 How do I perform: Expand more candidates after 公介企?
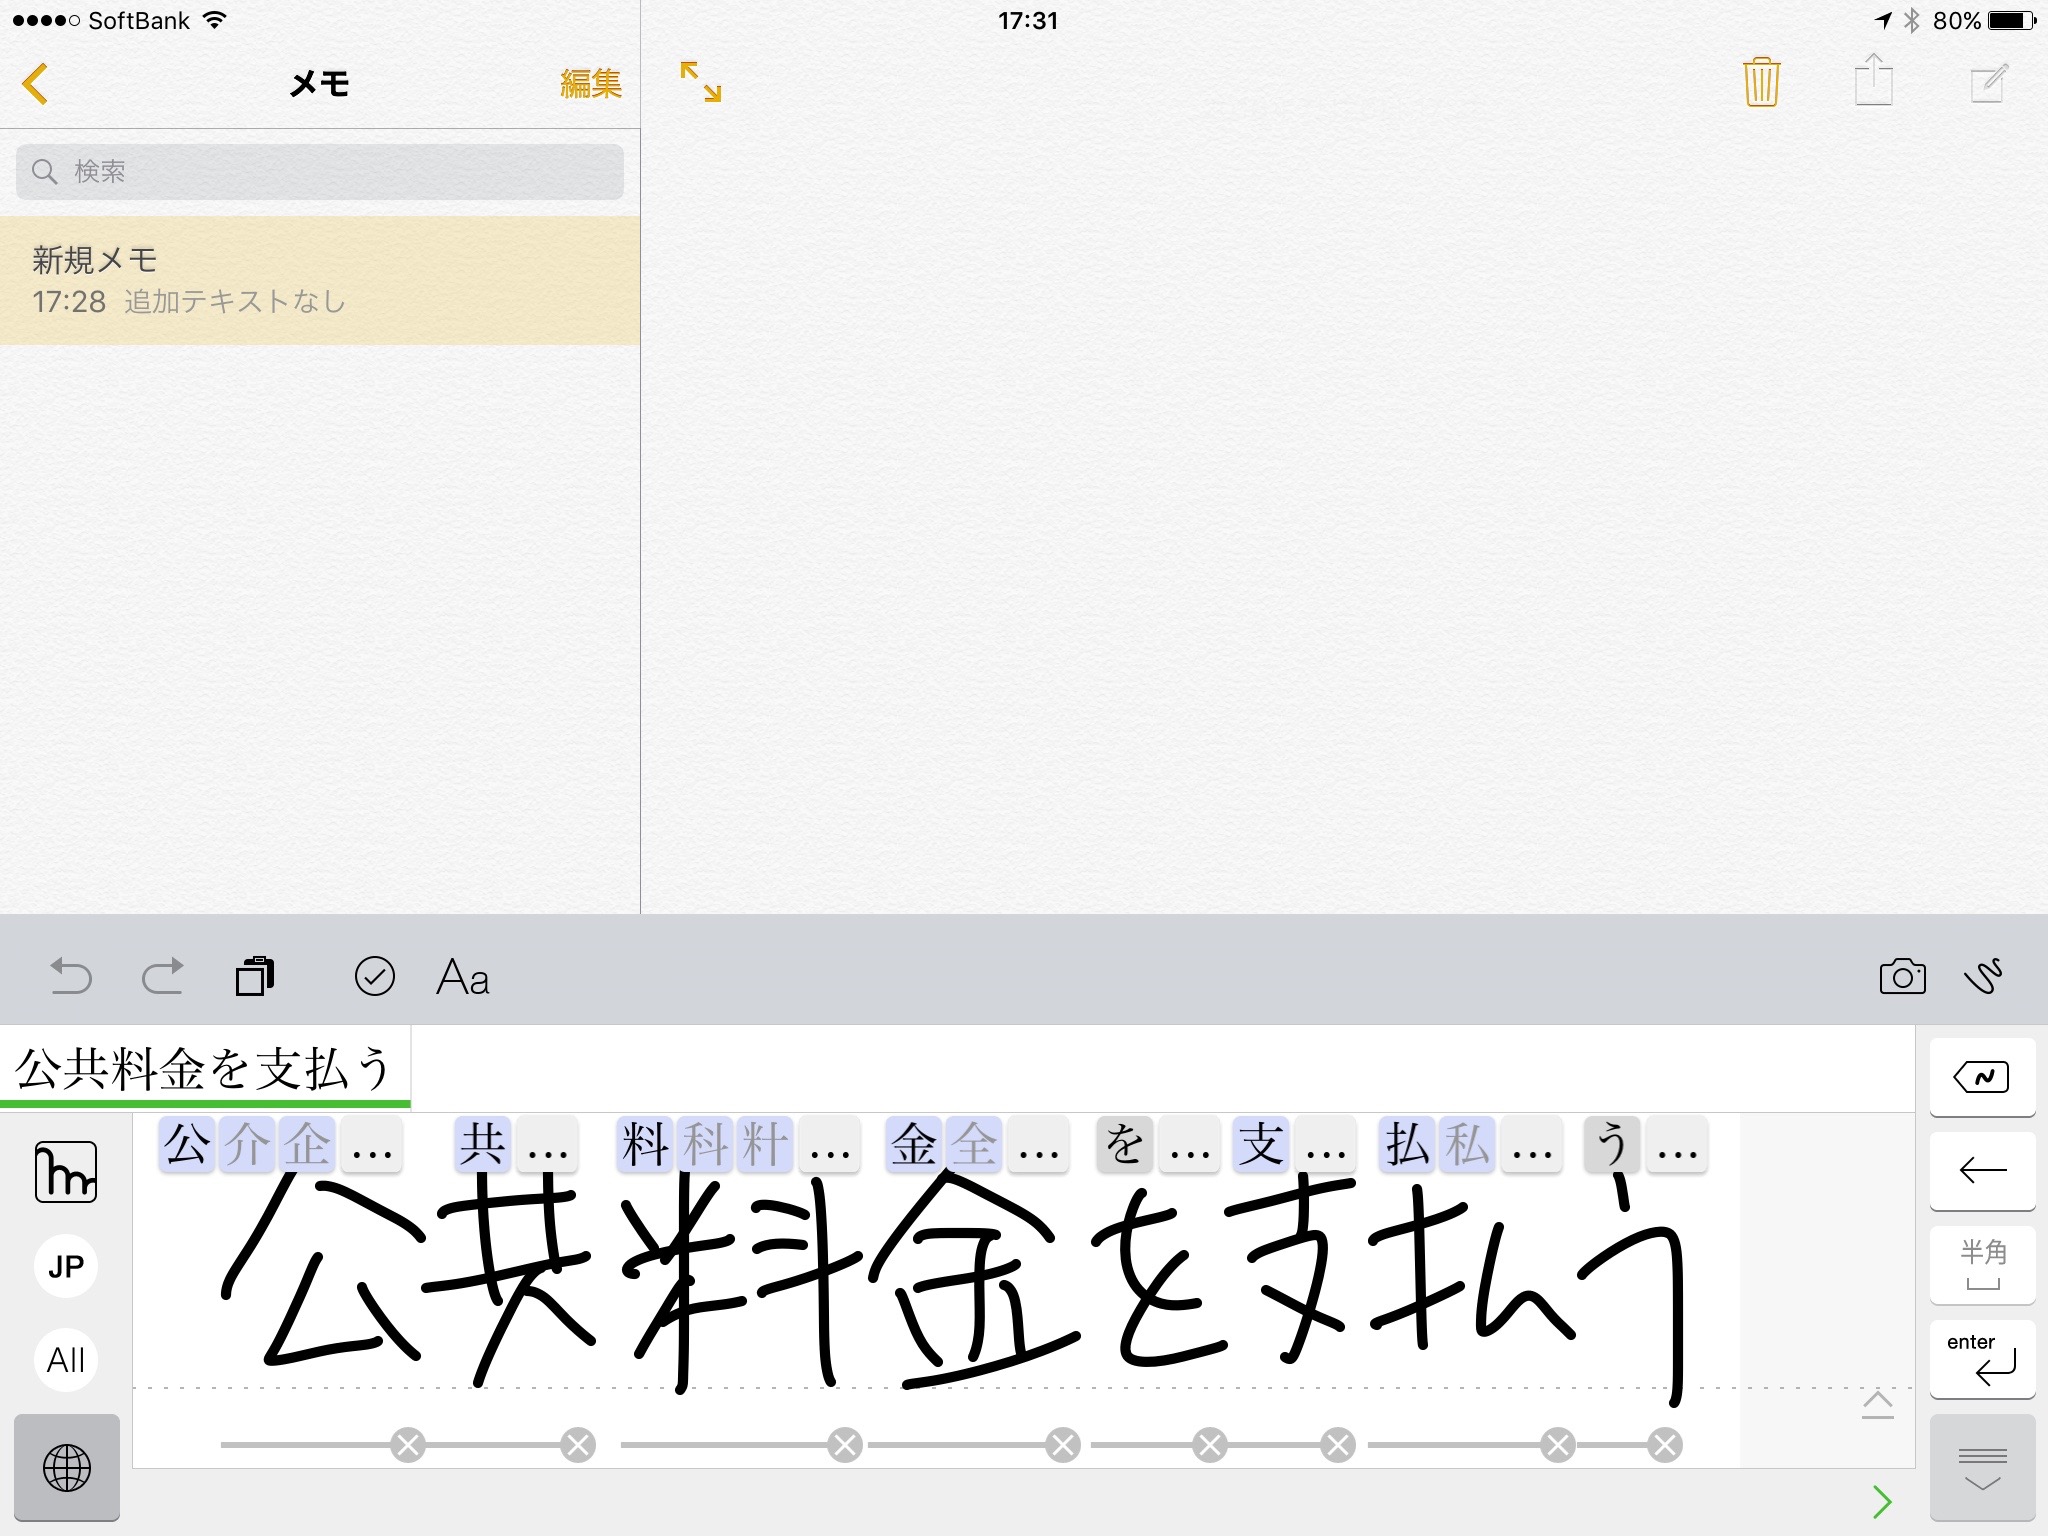(x=372, y=1146)
